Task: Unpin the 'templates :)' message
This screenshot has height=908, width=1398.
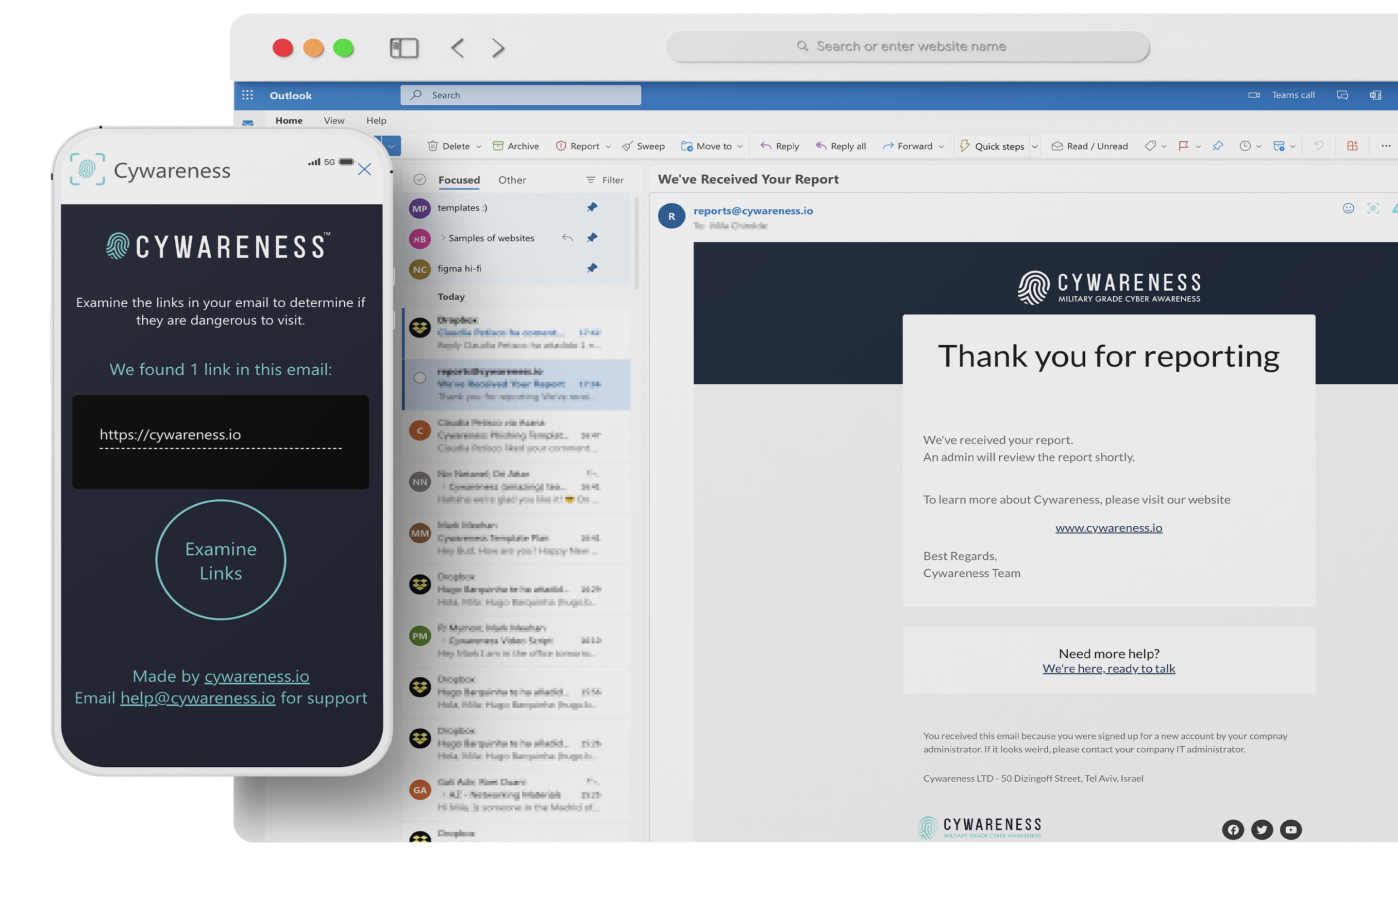Action: coord(592,207)
